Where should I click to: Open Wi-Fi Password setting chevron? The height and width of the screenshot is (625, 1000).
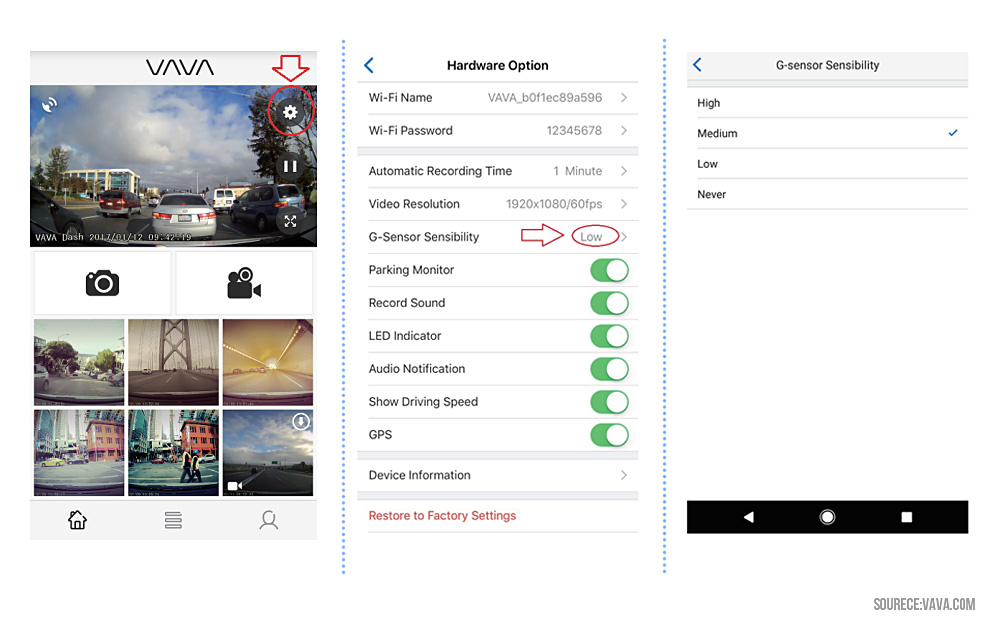pos(624,130)
